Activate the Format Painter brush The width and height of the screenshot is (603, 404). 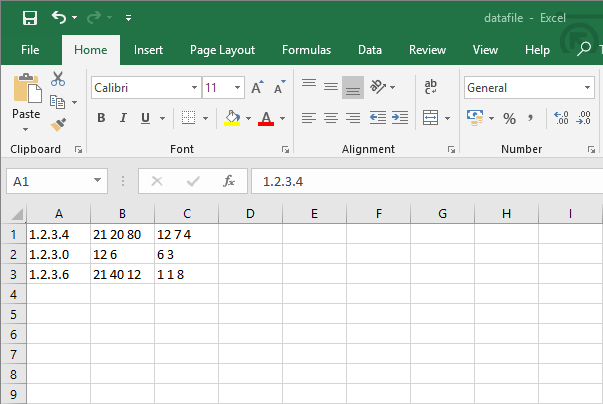pyautogui.click(x=58, y=125)
